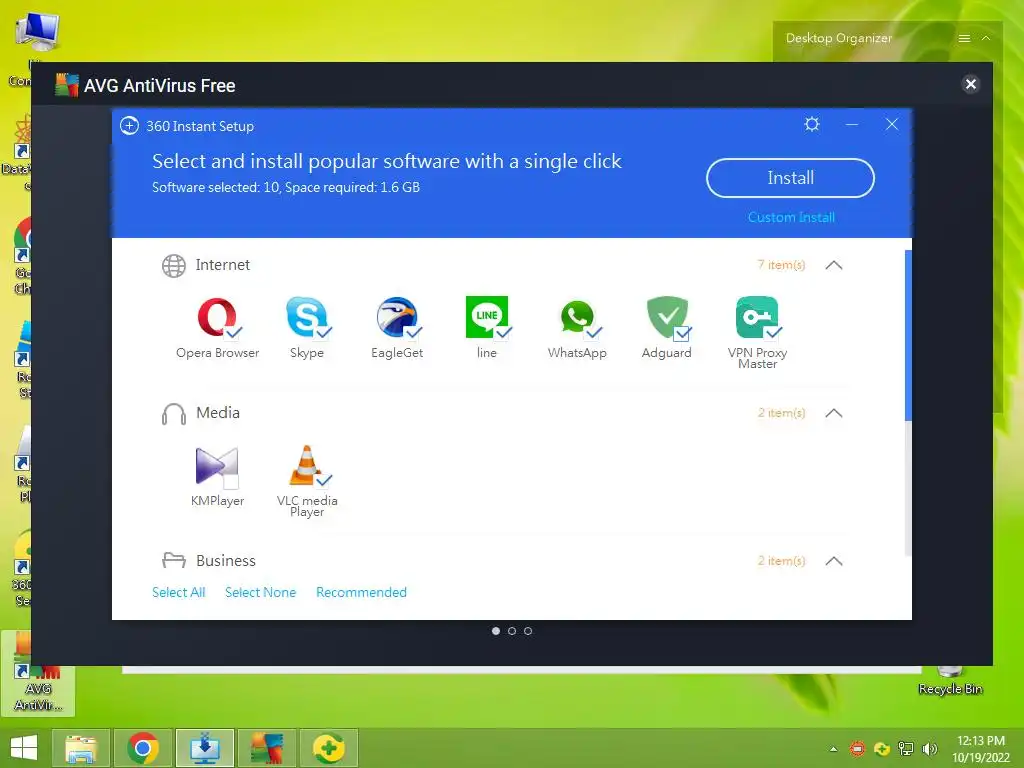Click the Internet globe category icon
The image size is (1024, 768).
point(174,265)
